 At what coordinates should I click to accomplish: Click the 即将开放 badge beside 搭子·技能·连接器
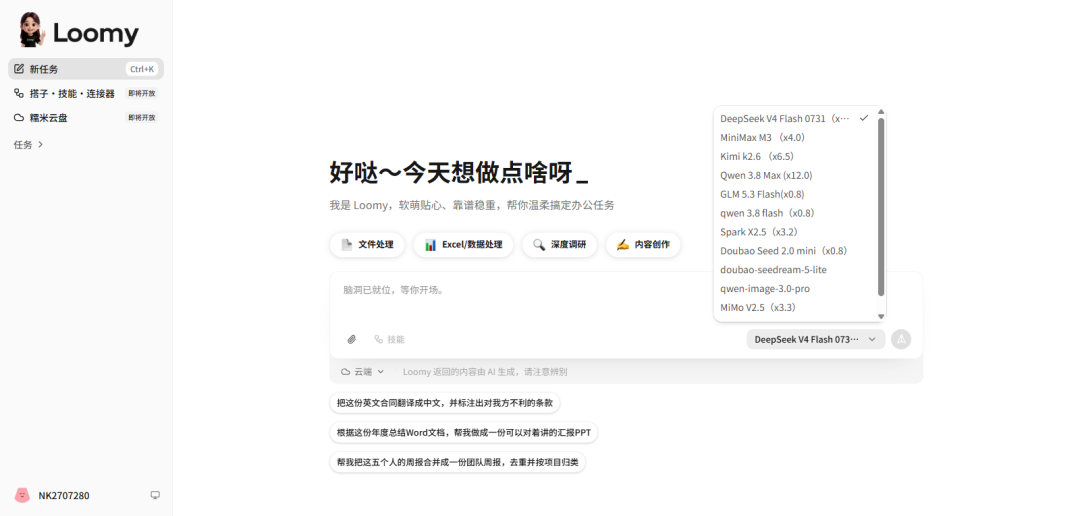tap(142, 93)
